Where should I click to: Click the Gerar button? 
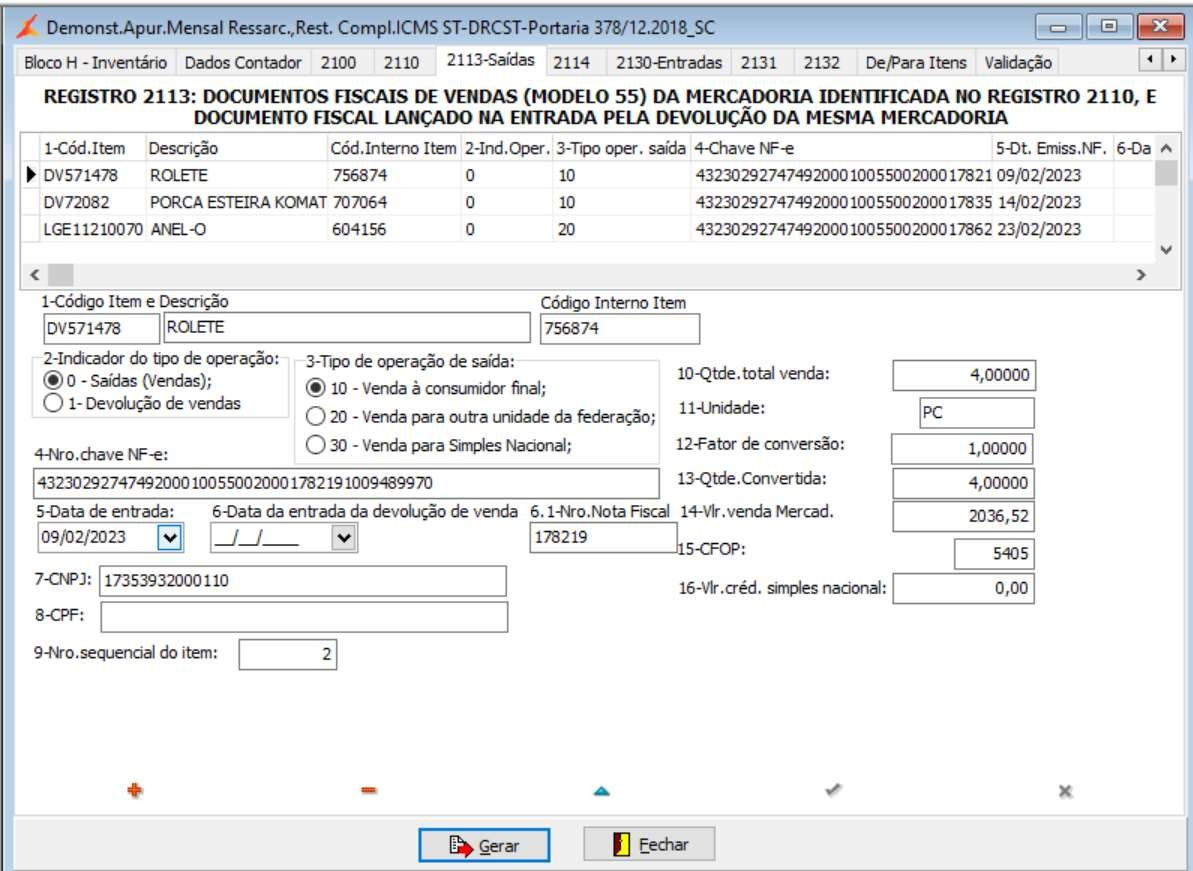[484, 845]
